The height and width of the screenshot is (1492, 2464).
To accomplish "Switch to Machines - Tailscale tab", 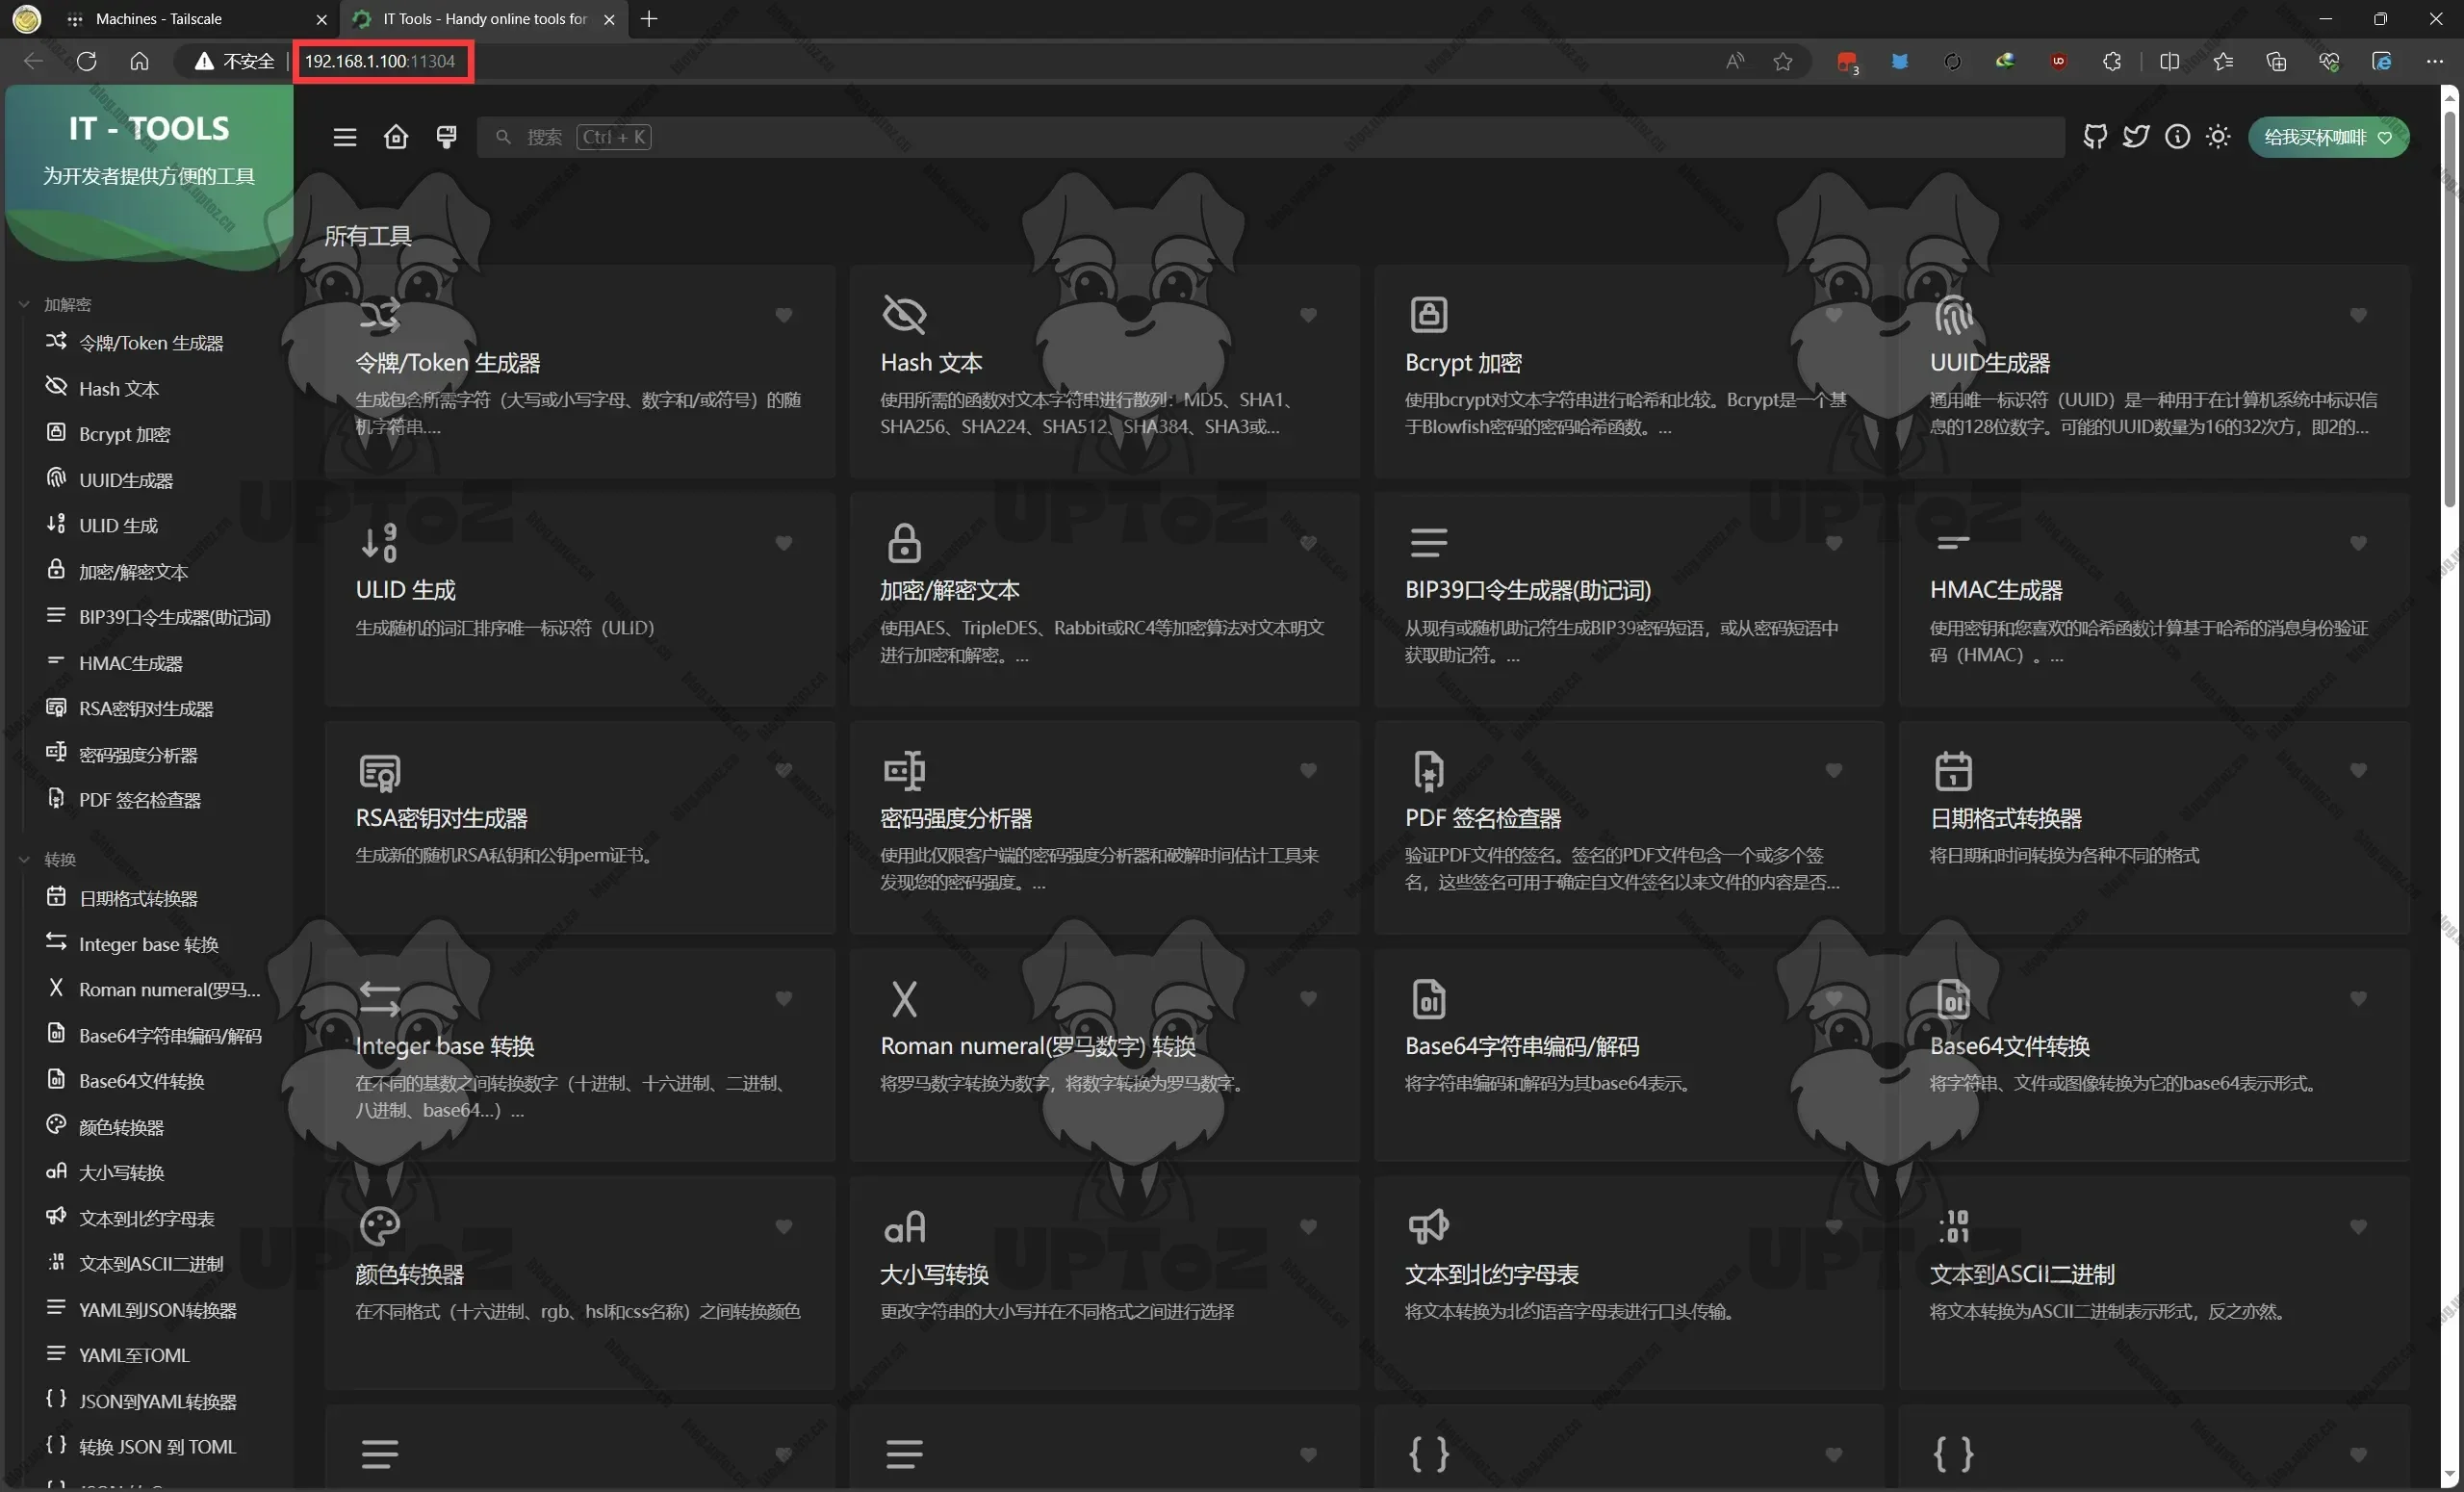I will (198, 19).
